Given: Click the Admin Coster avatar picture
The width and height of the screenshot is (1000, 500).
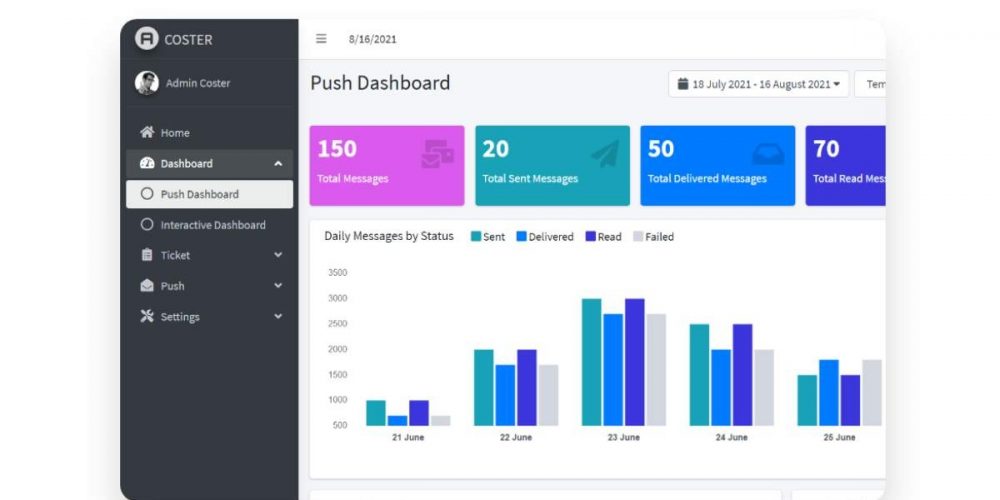Looking at the screenshot, I should pyautogui.click(x=147, y=83).
